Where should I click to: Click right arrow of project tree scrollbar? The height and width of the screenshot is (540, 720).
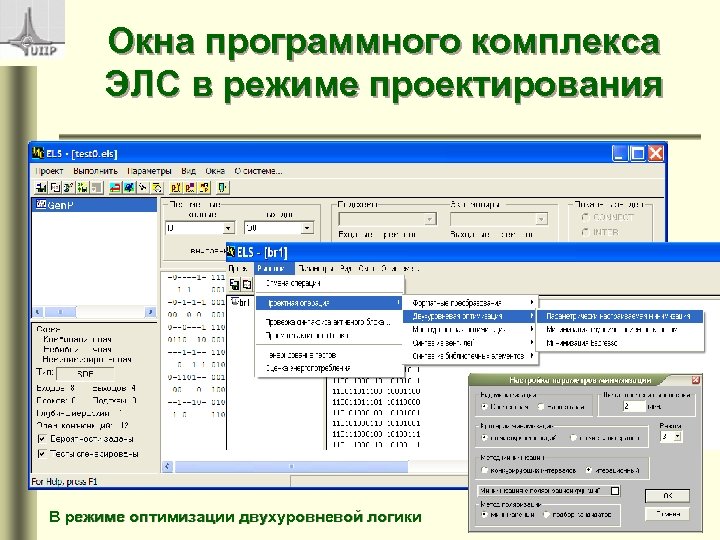150,312
